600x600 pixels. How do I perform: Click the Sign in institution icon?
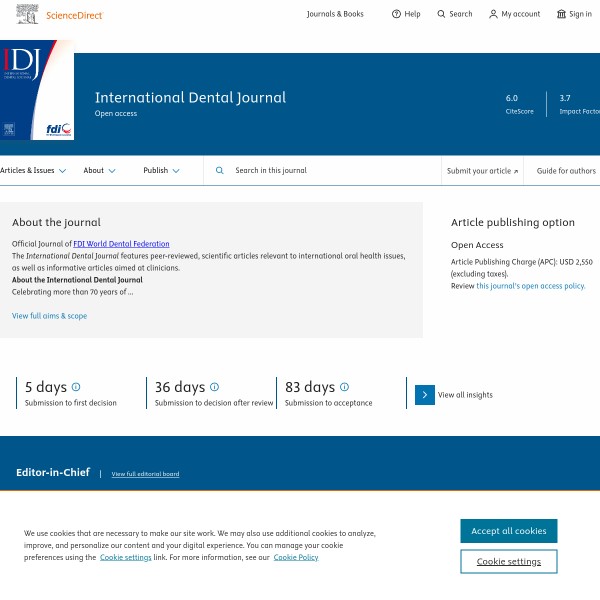point(561,14)
